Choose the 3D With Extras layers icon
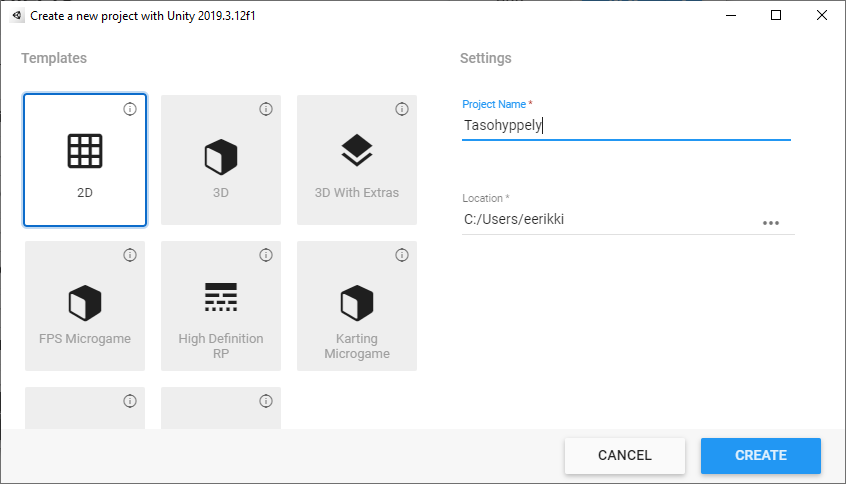Image resolution: width=846 pixels, height=484 pixels. tap(357, 151)
